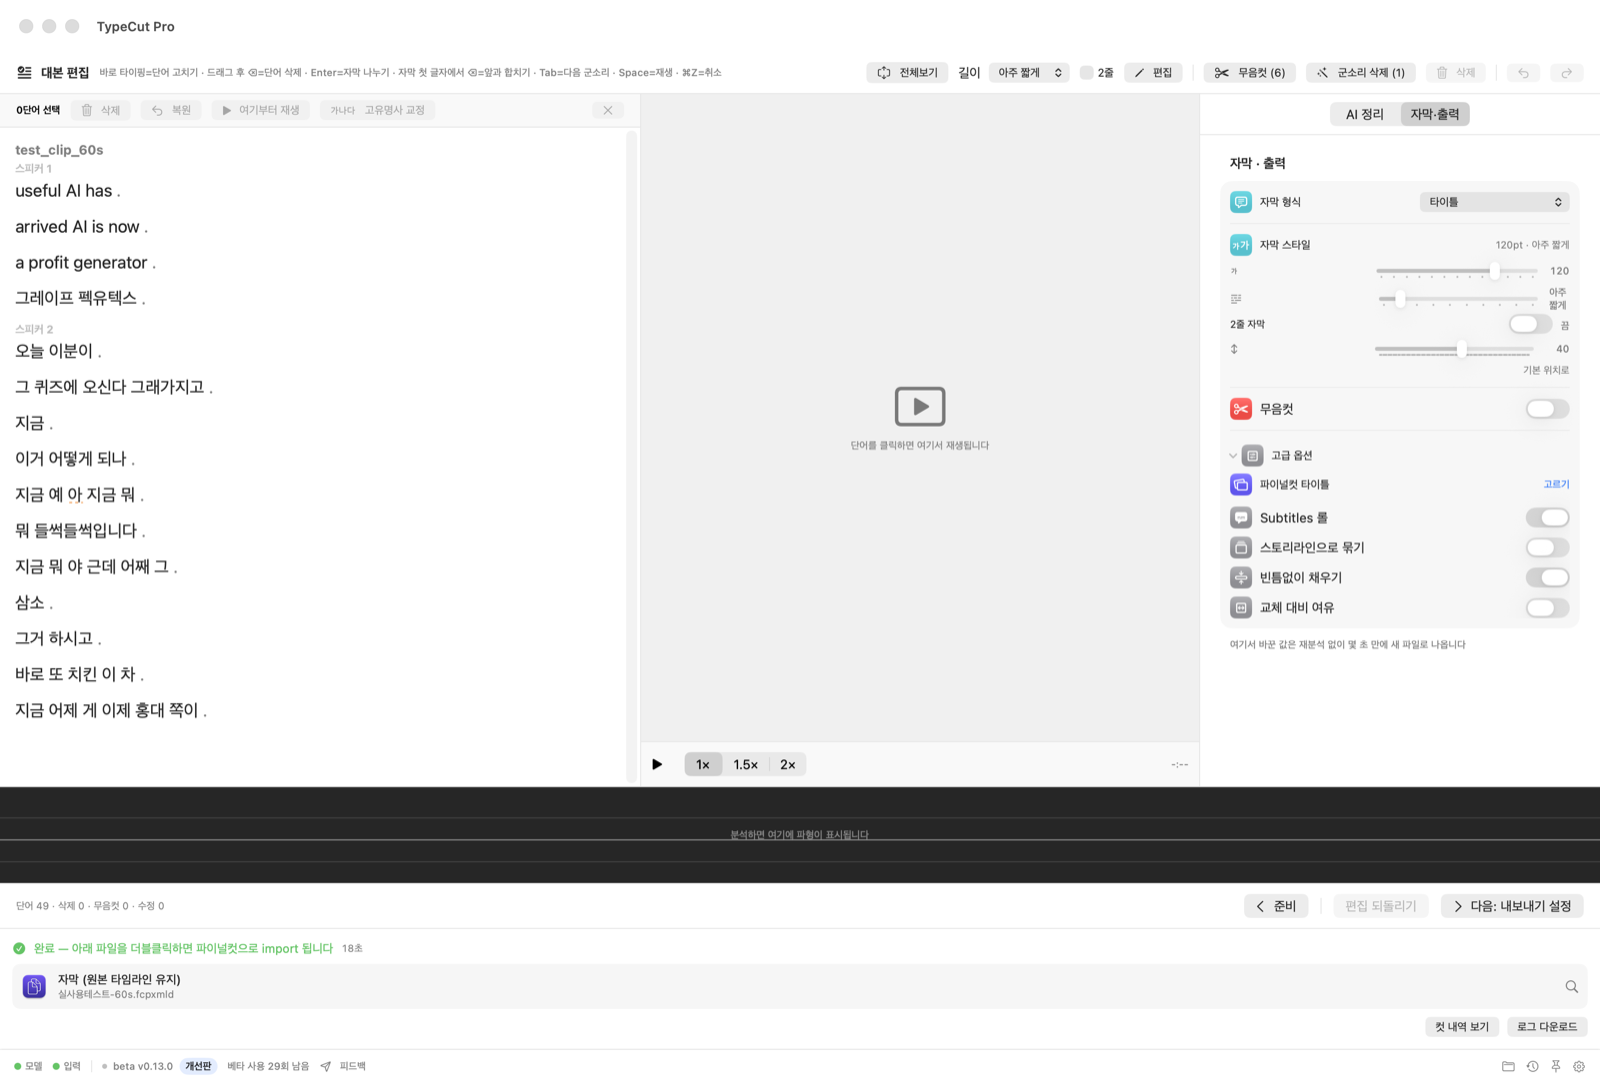Click the redo arrow icon in top toolbar

click(1567, 73)
